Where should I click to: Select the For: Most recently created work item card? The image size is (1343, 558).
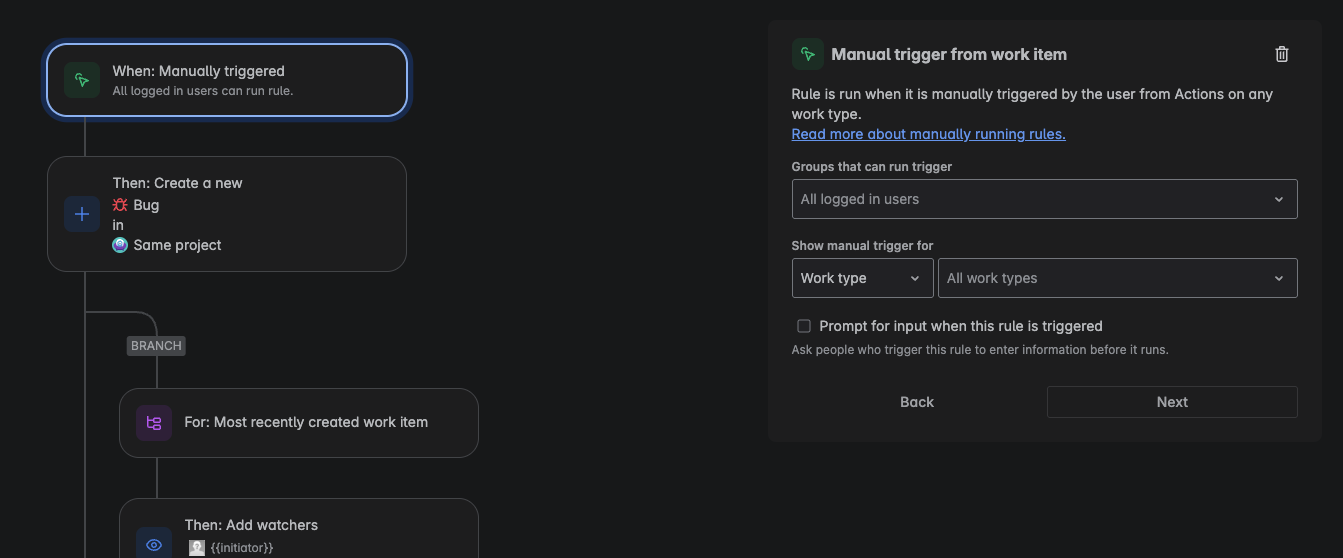pos(299,423)
